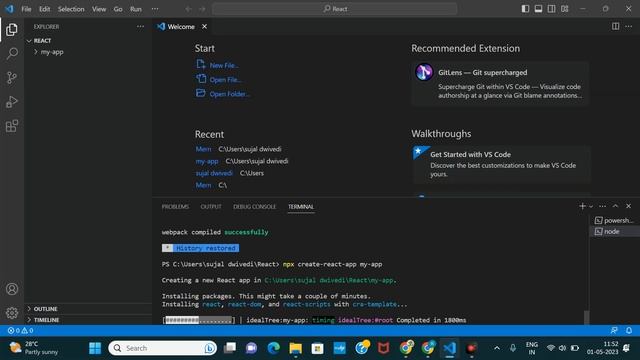Open the Accounts menu icon

[x=12, y=289]
